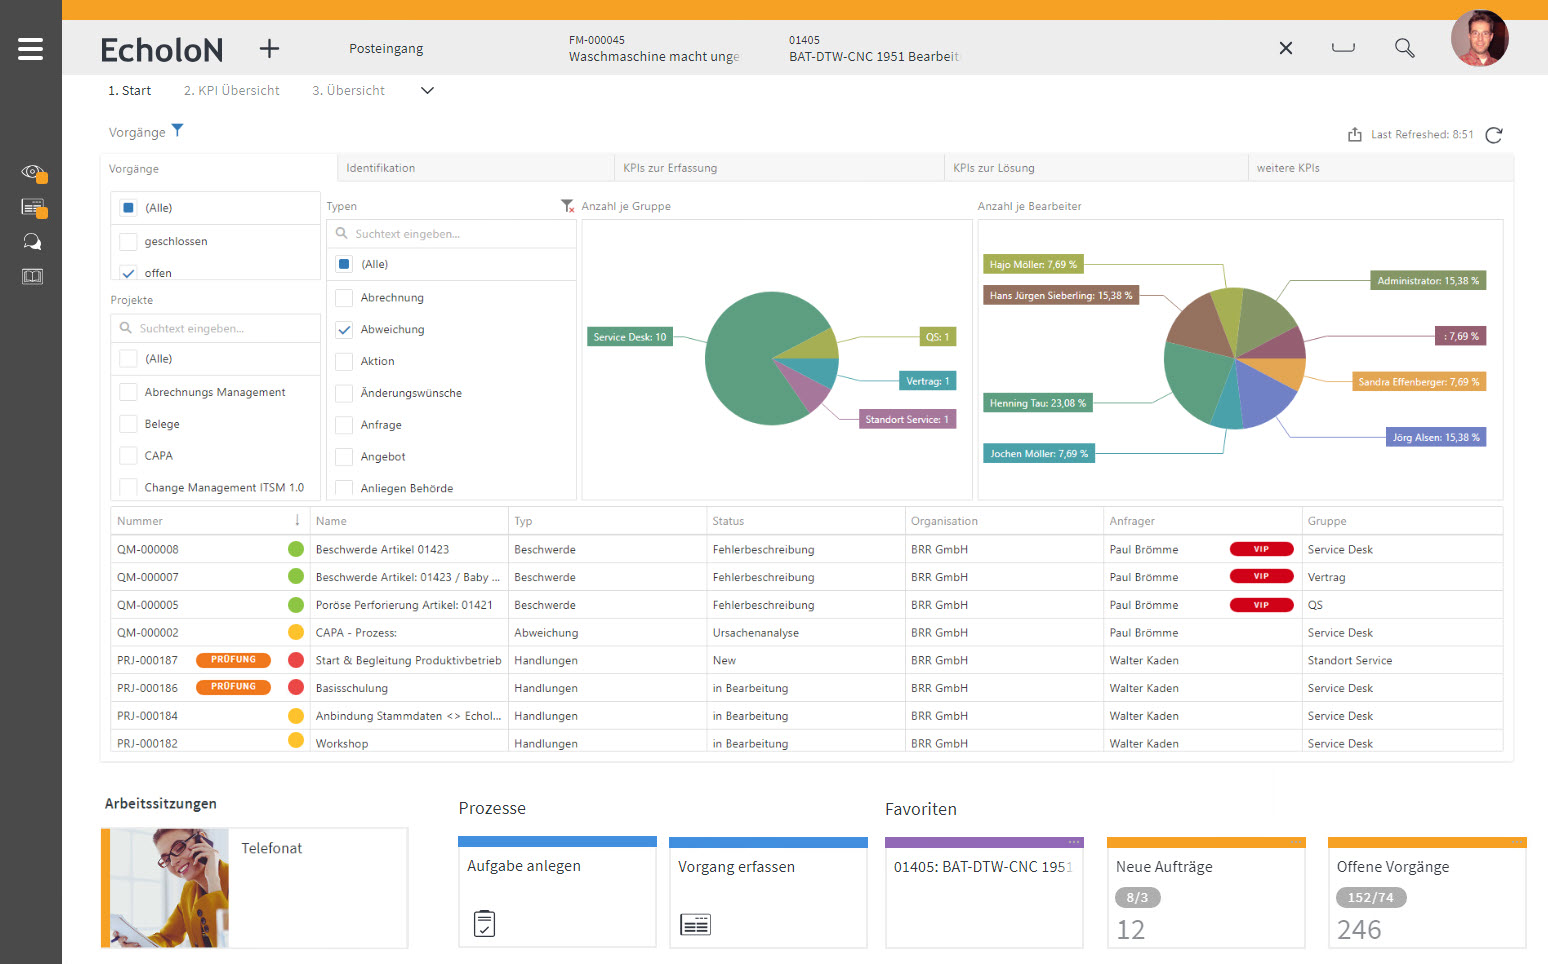
Task: Open FM-000045 Waschmaschine tab
Action: pos(654,48)
